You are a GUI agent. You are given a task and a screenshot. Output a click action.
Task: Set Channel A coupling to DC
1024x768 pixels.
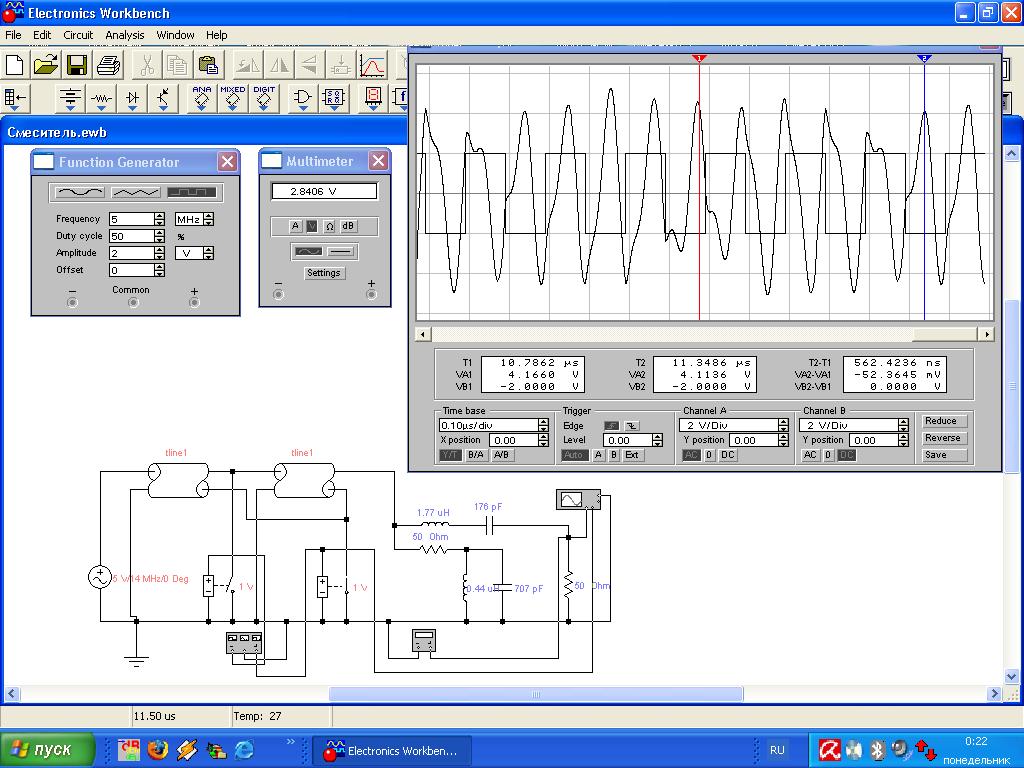click(x=728, y=455)
